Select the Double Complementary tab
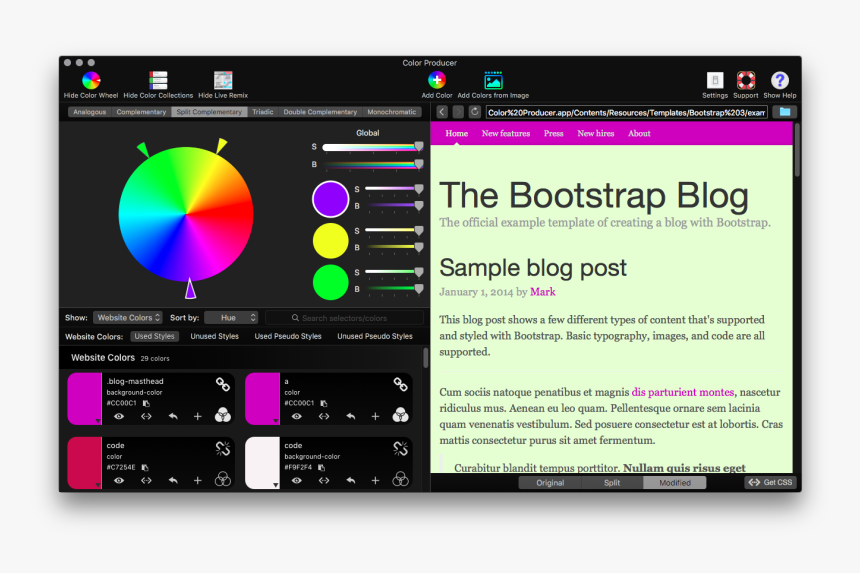The height and width of the screenshot is (573, 860). (x=320, y=112)
